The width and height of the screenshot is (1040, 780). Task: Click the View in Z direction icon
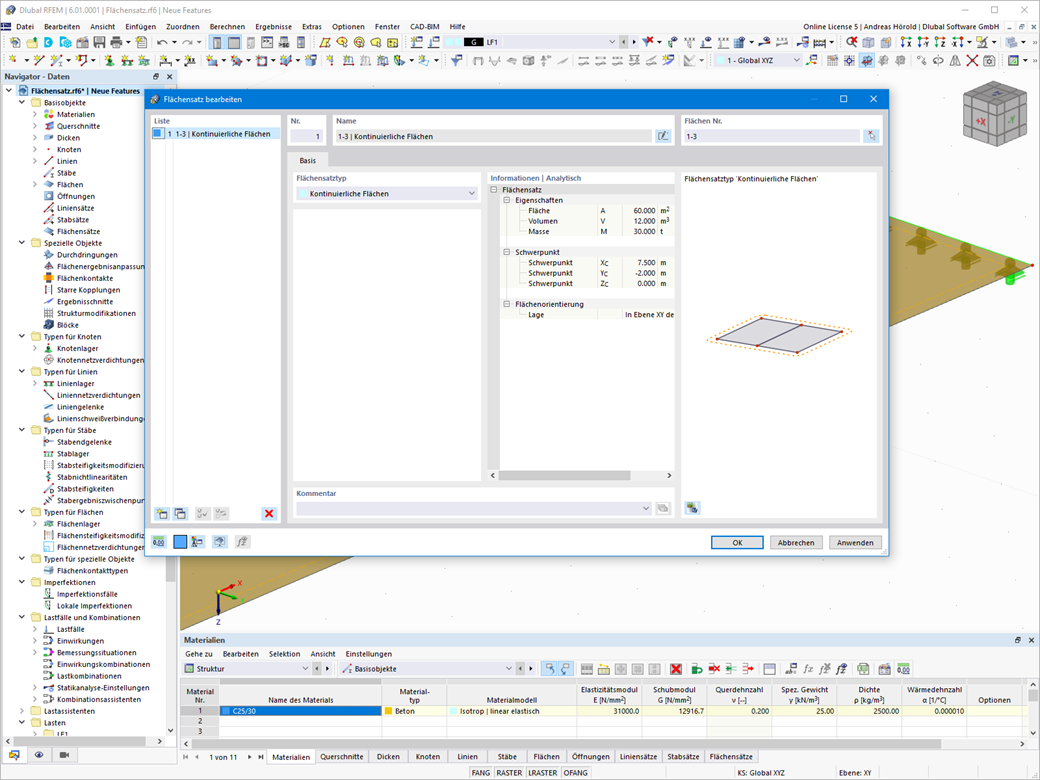pos(940,42)
